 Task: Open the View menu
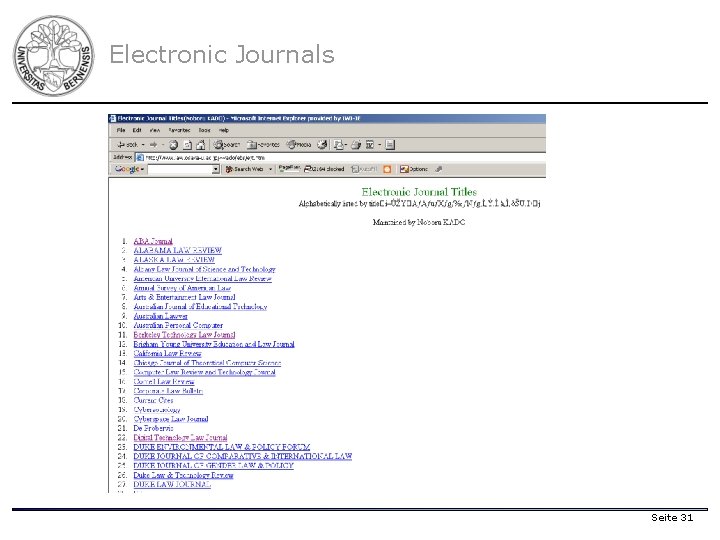click(155, 130)
